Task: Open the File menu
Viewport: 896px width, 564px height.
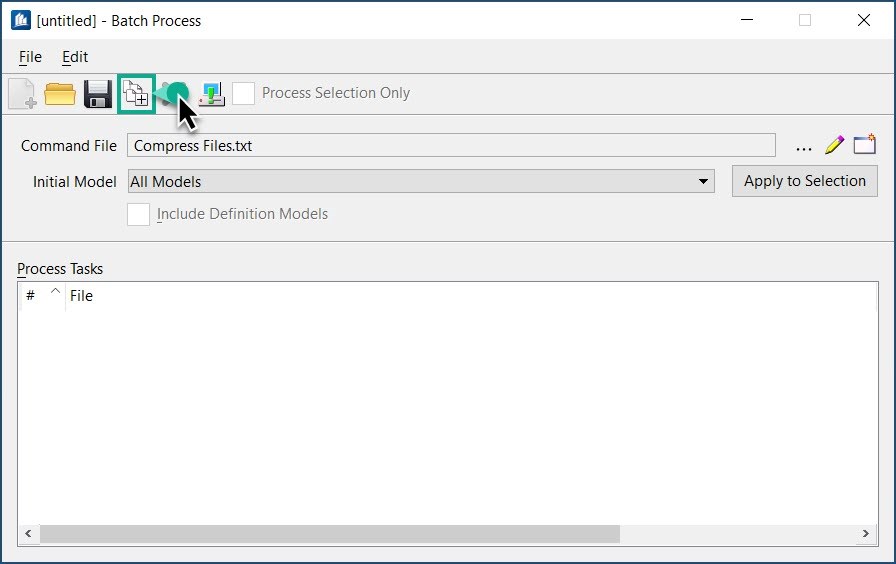Action: coord(30,58)
